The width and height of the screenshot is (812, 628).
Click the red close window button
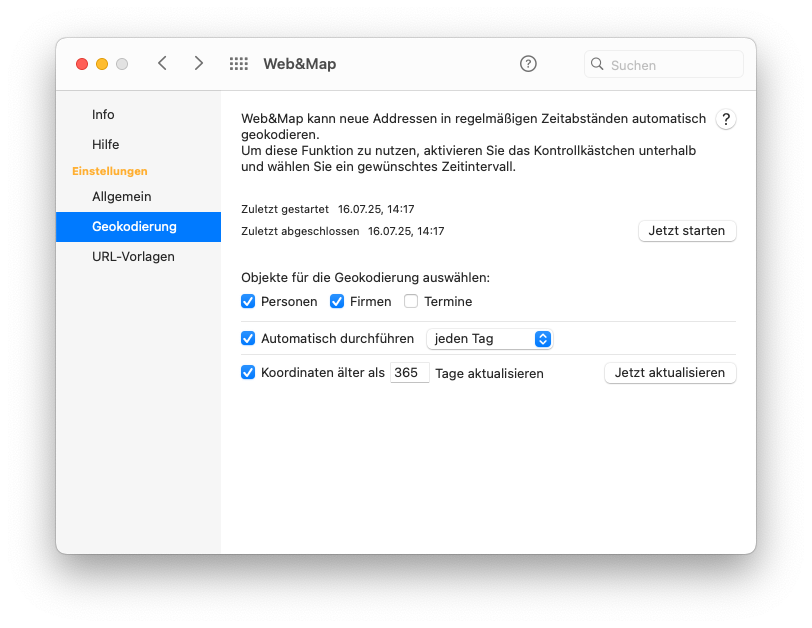coord(82,64)
